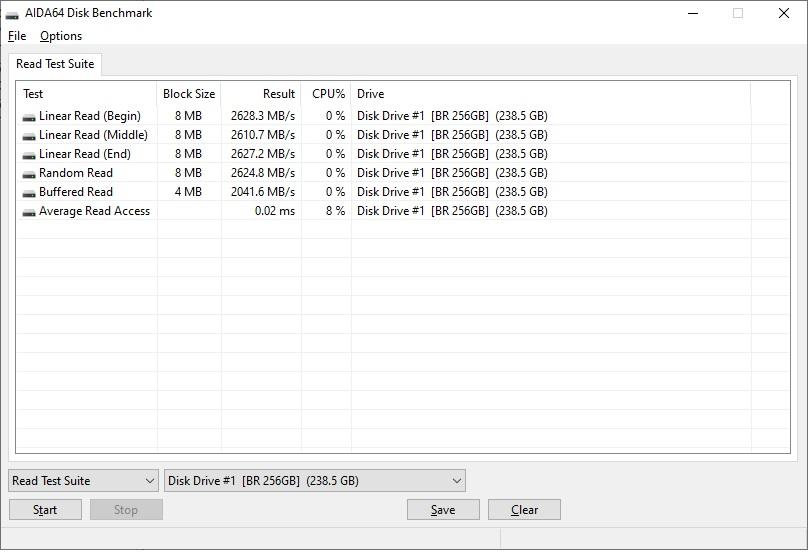Click the drive icon beside Linear Read (End)

click(29, 155)
